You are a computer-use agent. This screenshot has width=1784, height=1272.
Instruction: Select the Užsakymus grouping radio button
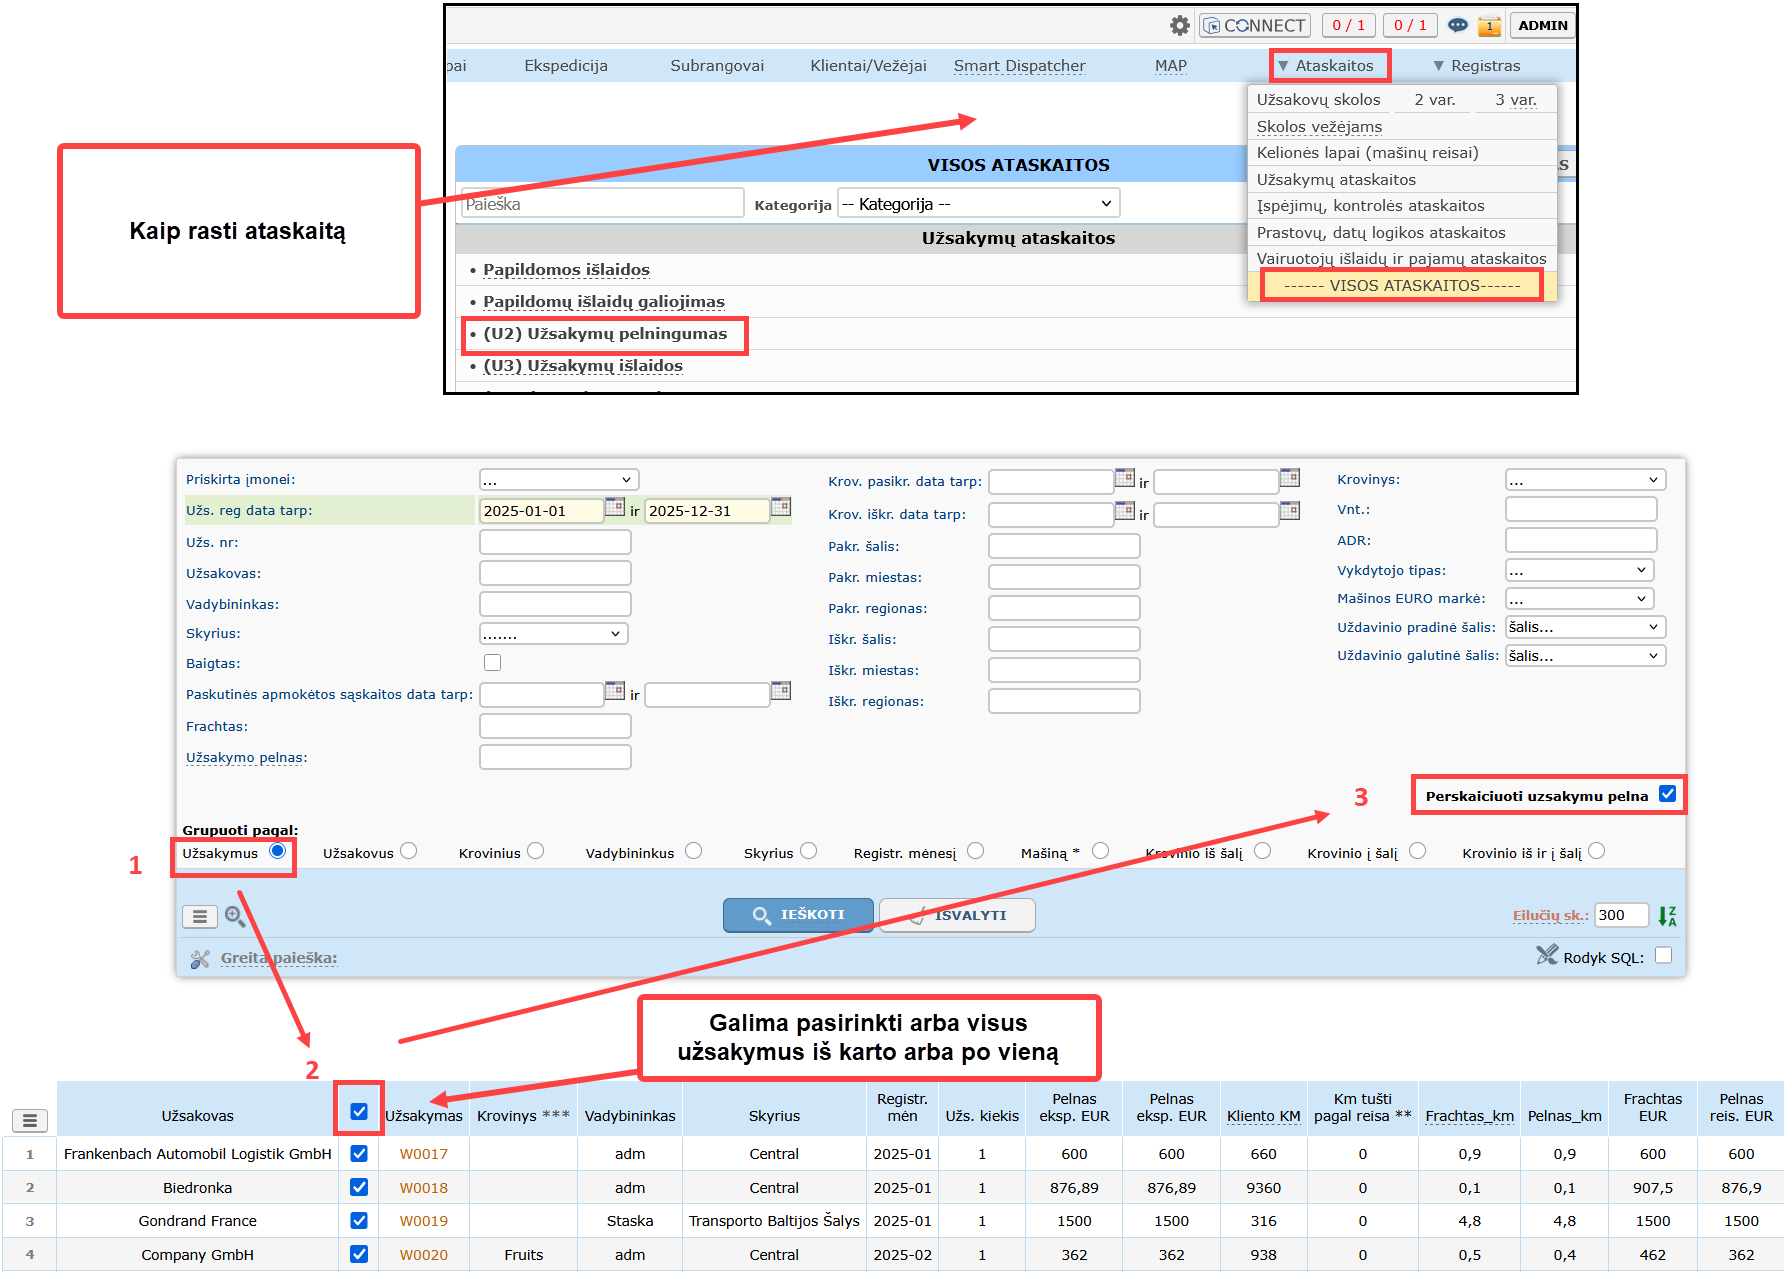(x=277, y=851)
